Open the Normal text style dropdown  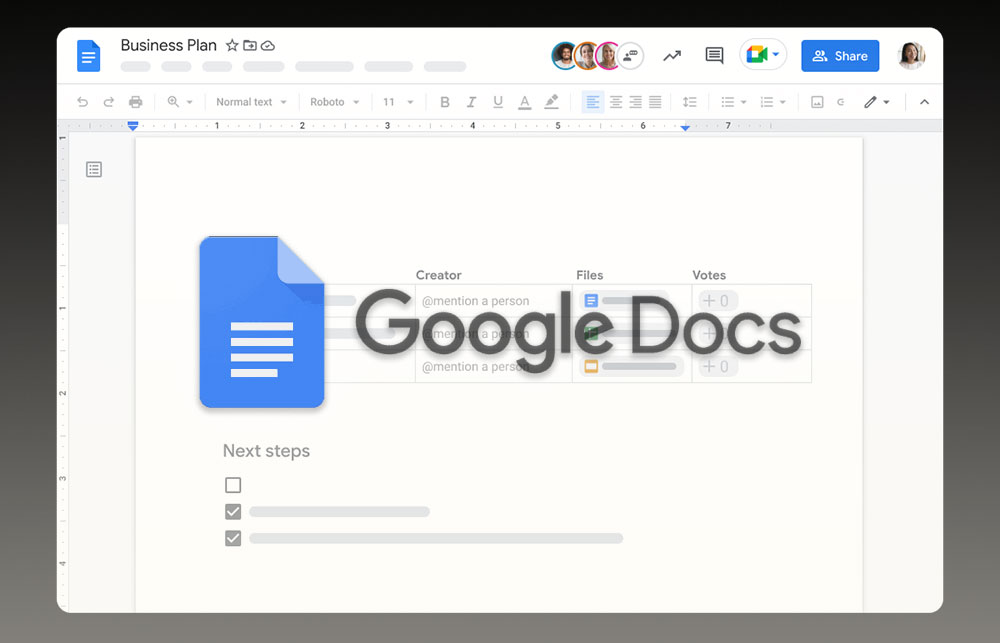coord(251,102)
